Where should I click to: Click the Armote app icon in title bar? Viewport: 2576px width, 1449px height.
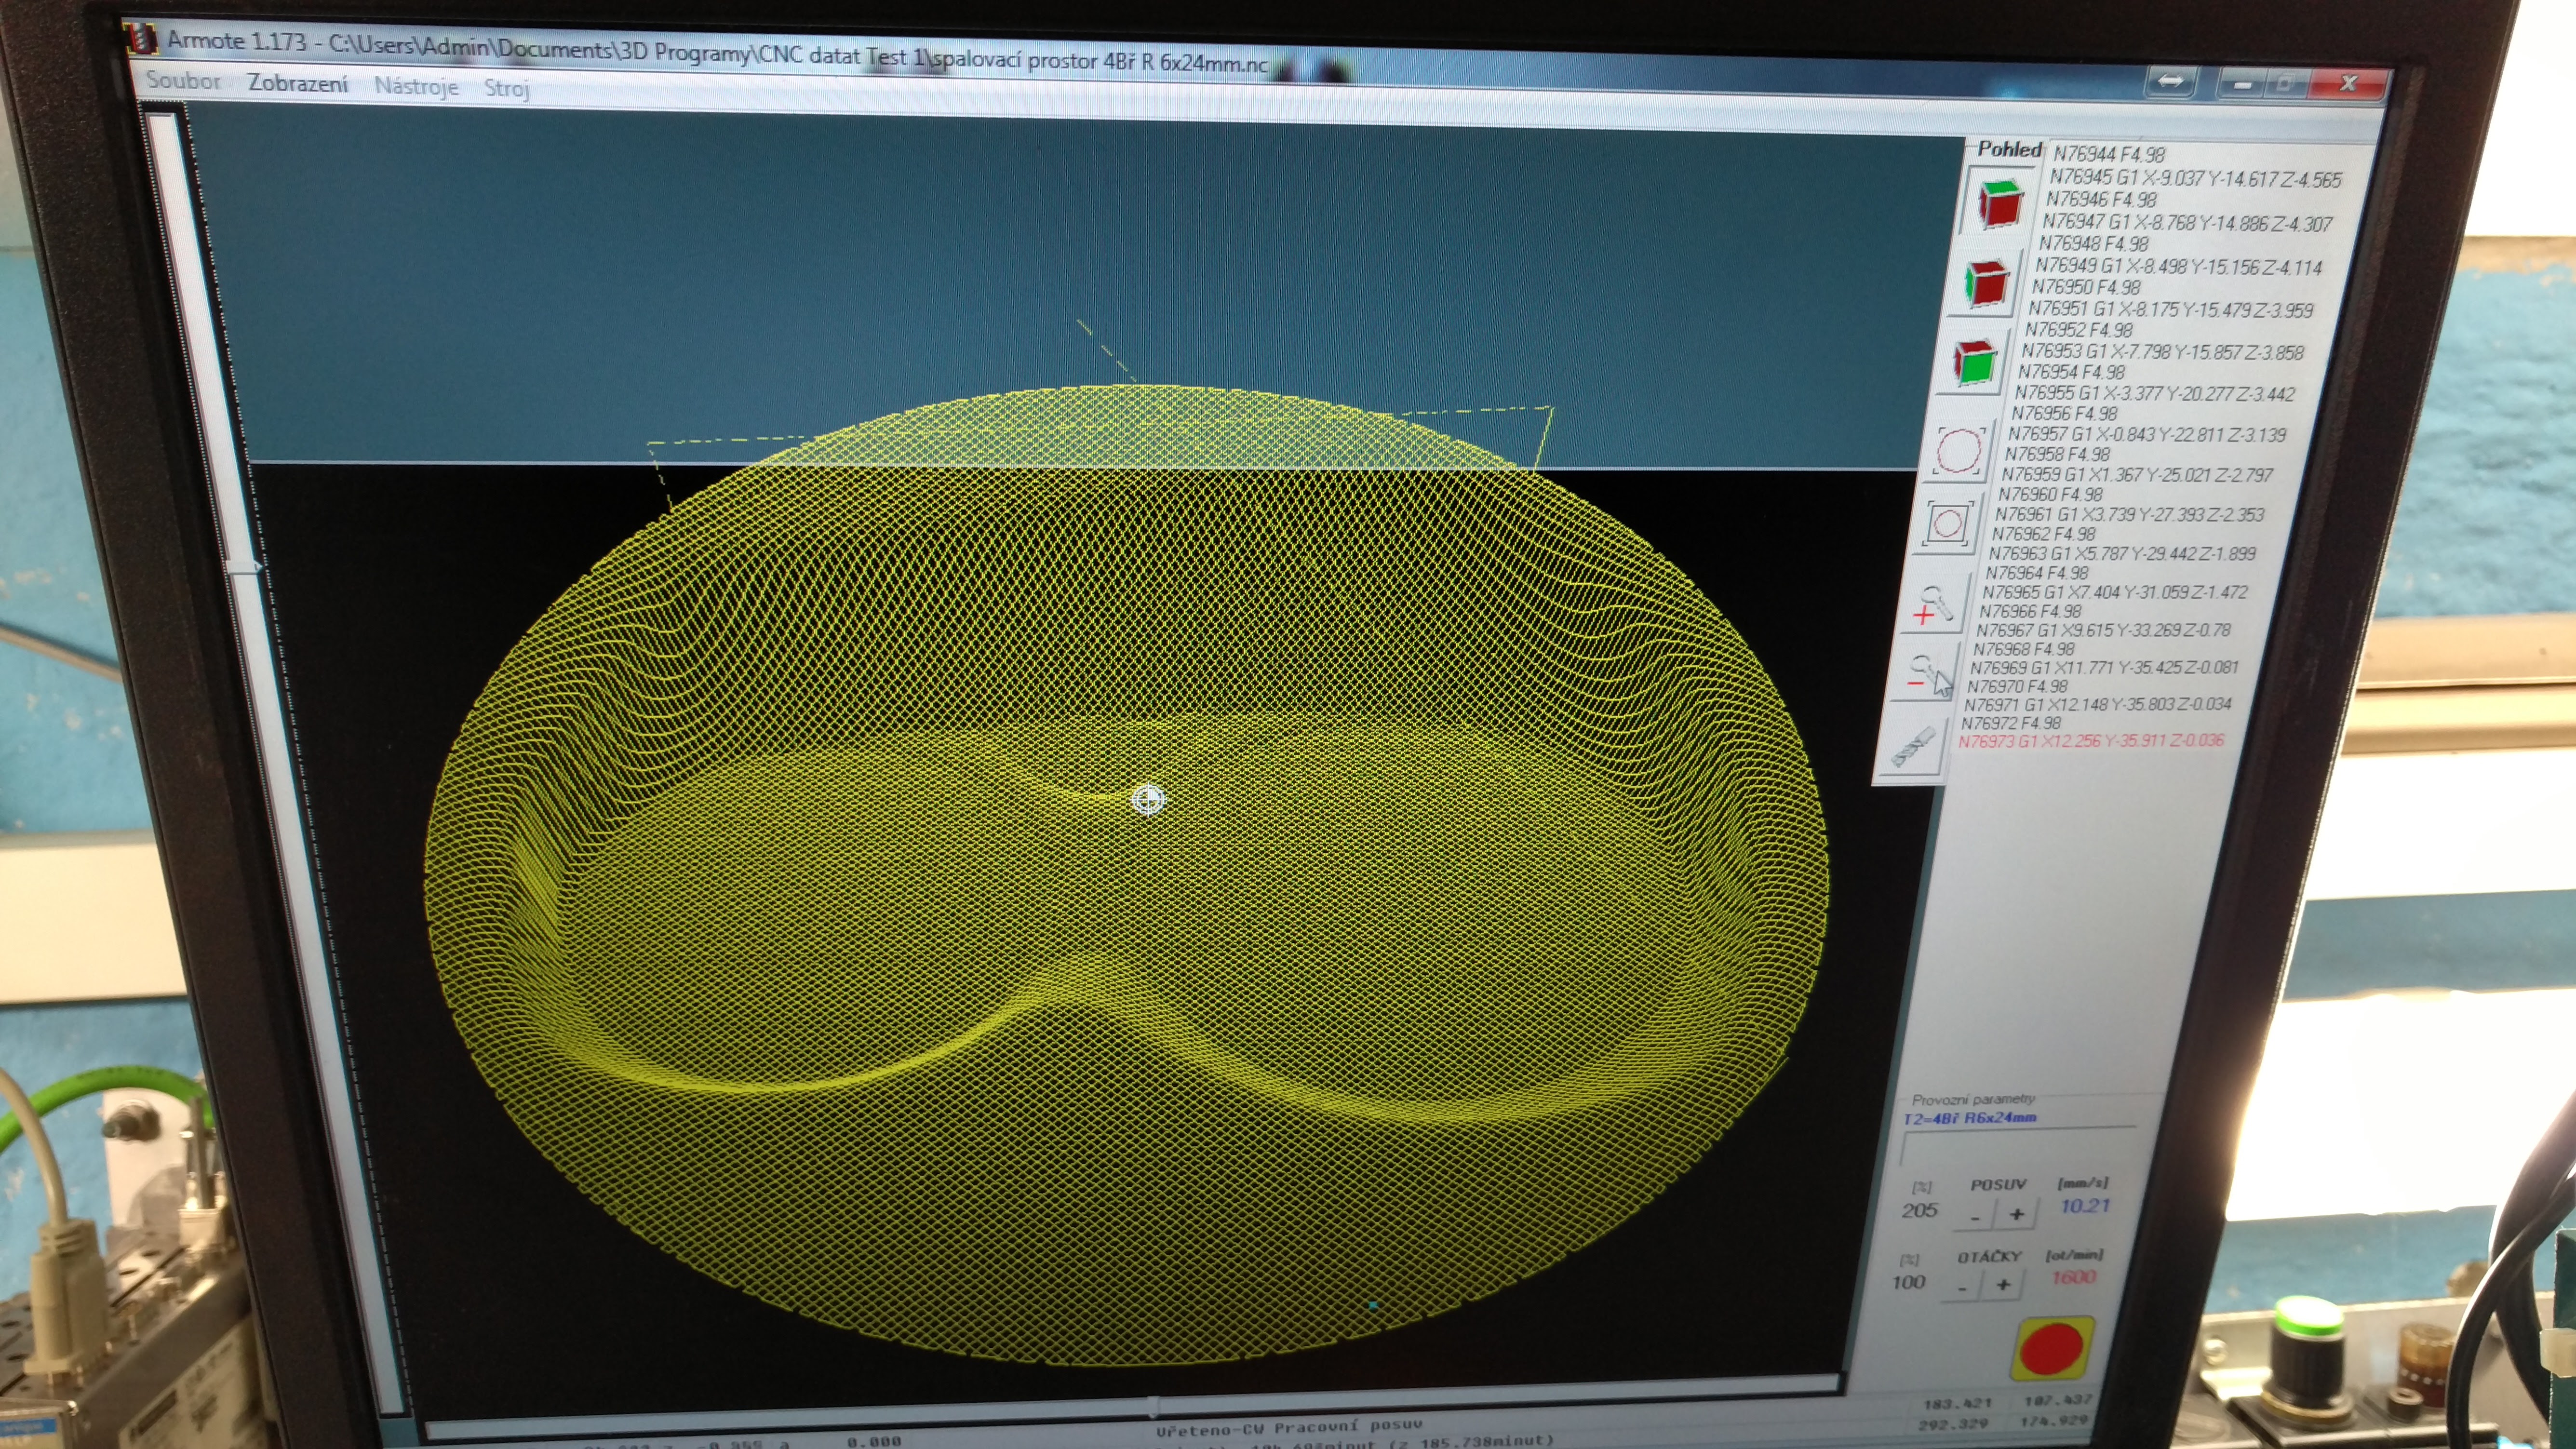point(141,38)
